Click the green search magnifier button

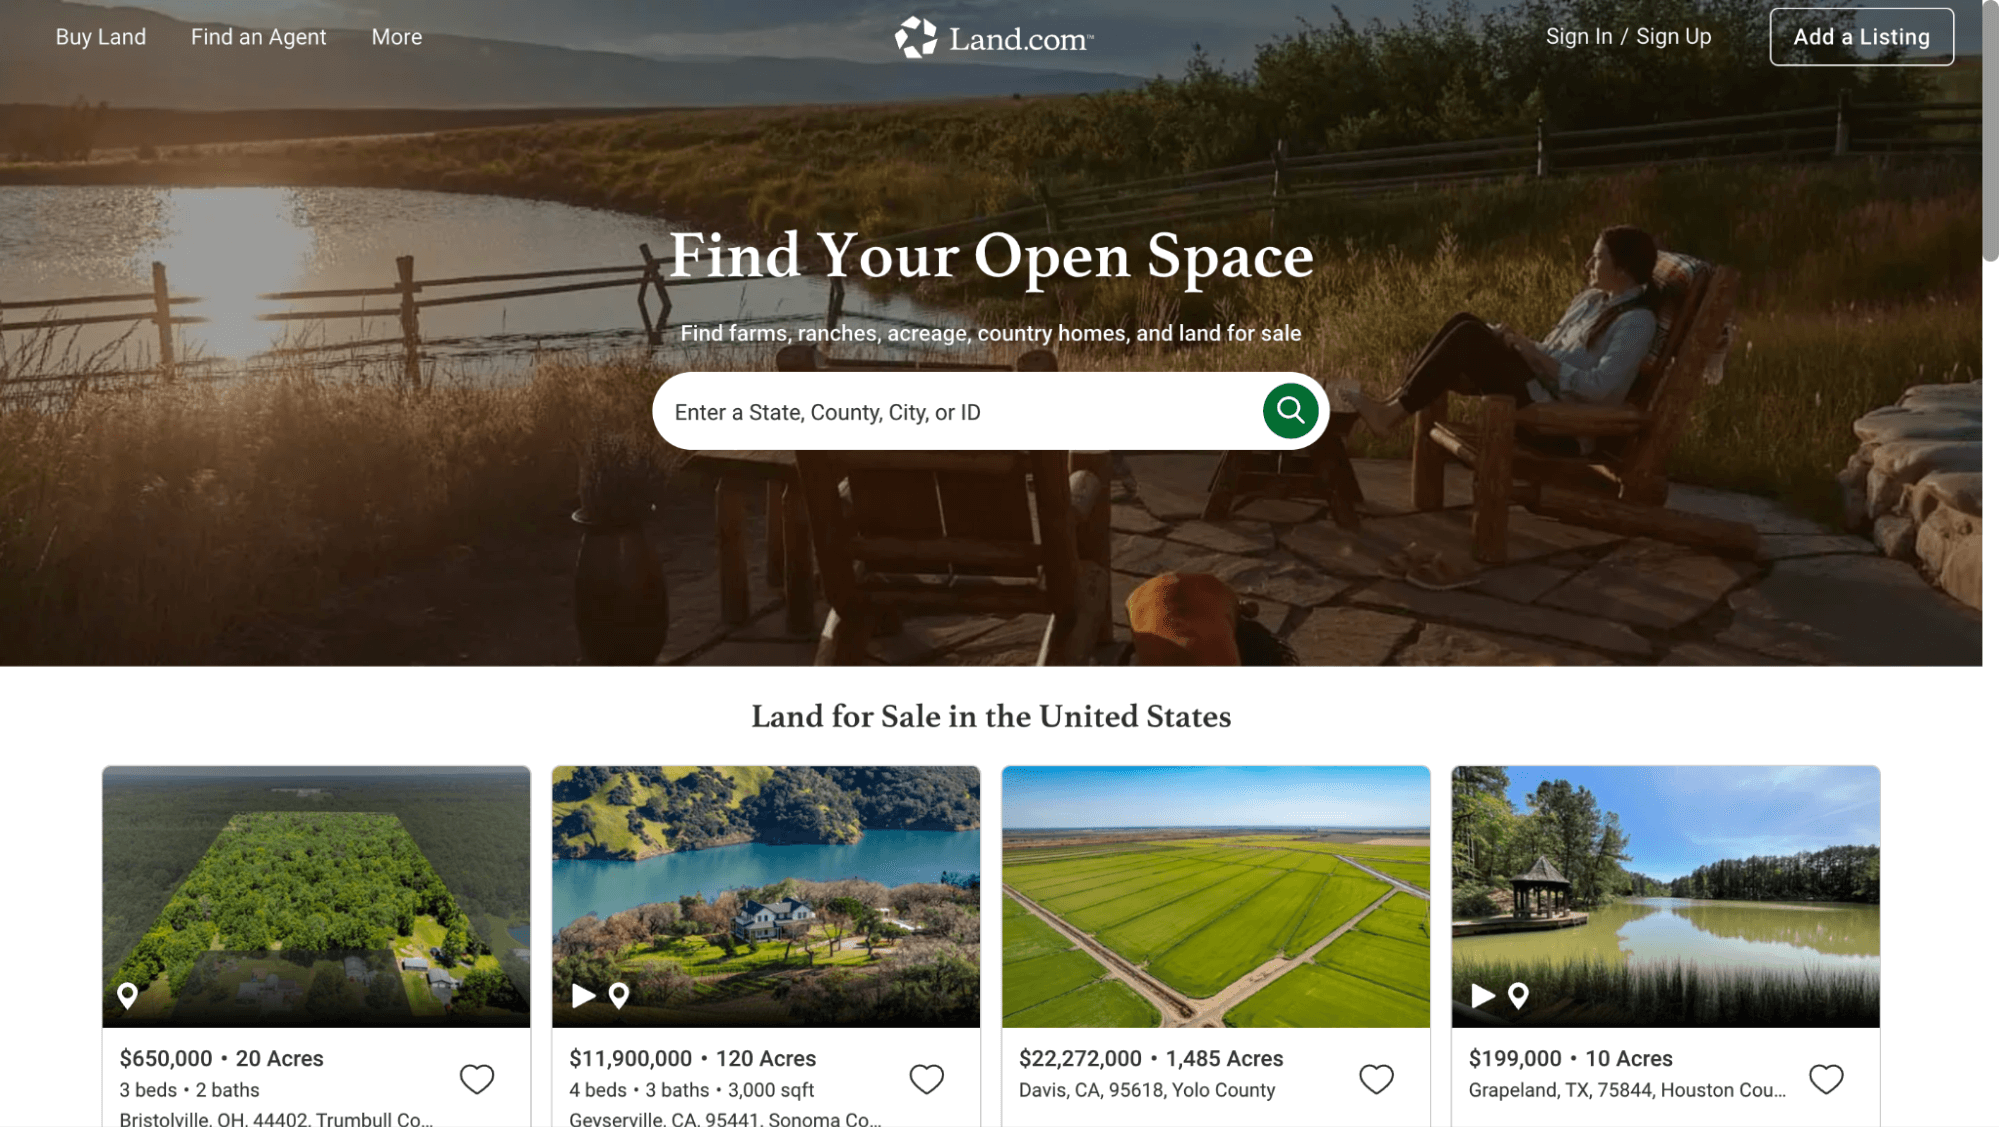coord(1290,411)
